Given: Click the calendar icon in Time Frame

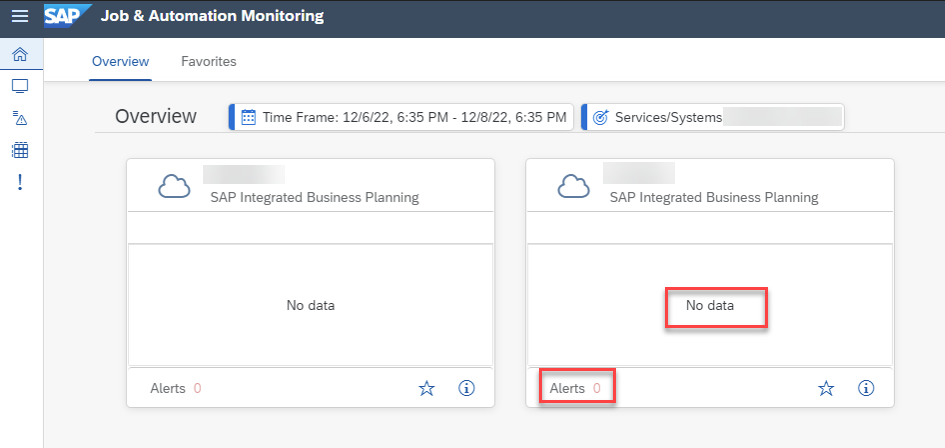Looking at the screenshot, I should 248,117.
